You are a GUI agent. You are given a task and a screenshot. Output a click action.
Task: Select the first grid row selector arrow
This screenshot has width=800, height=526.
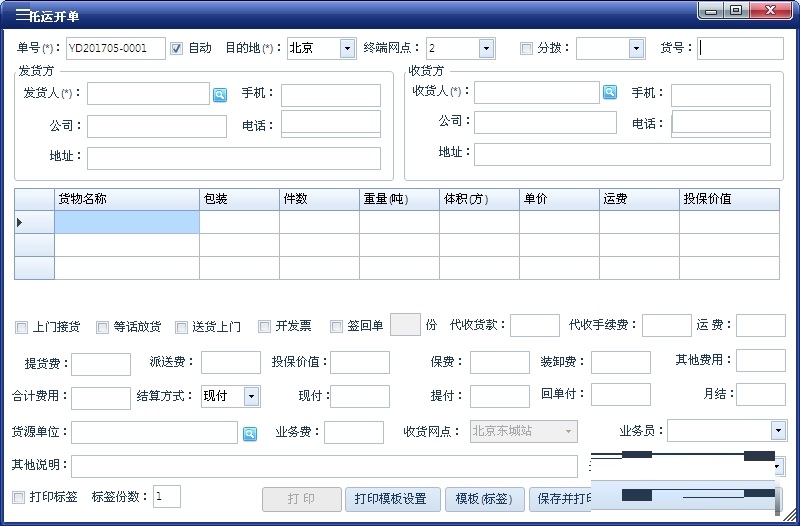34,222
